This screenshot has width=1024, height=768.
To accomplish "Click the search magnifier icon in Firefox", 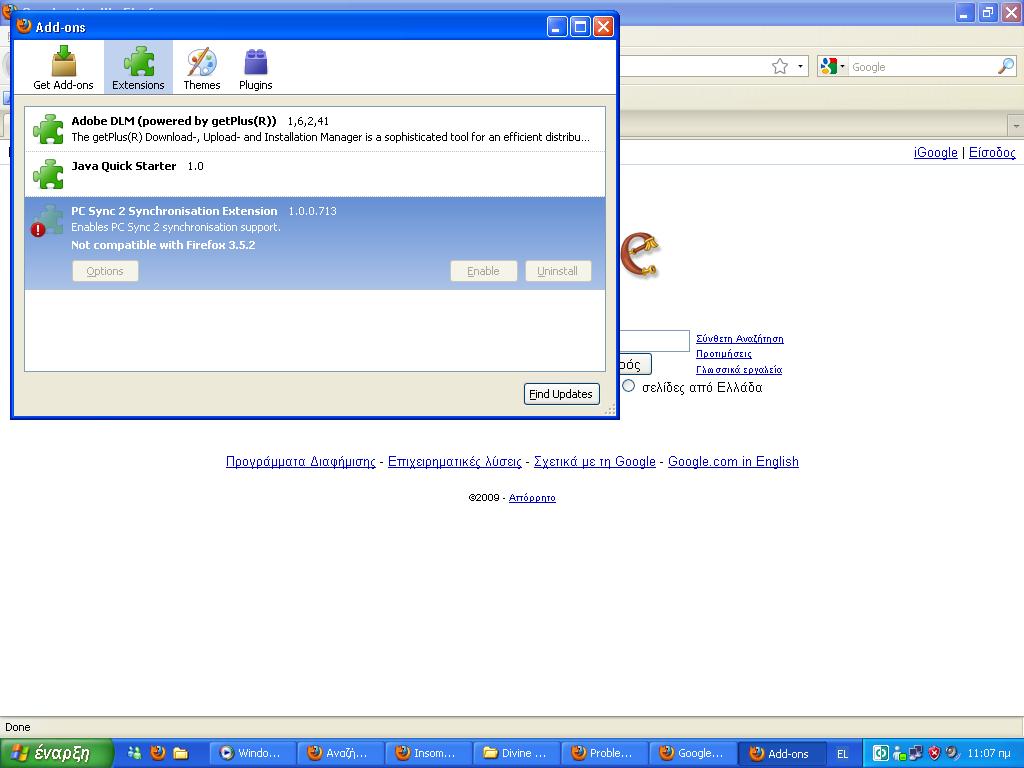I will tap(1006, 66).
